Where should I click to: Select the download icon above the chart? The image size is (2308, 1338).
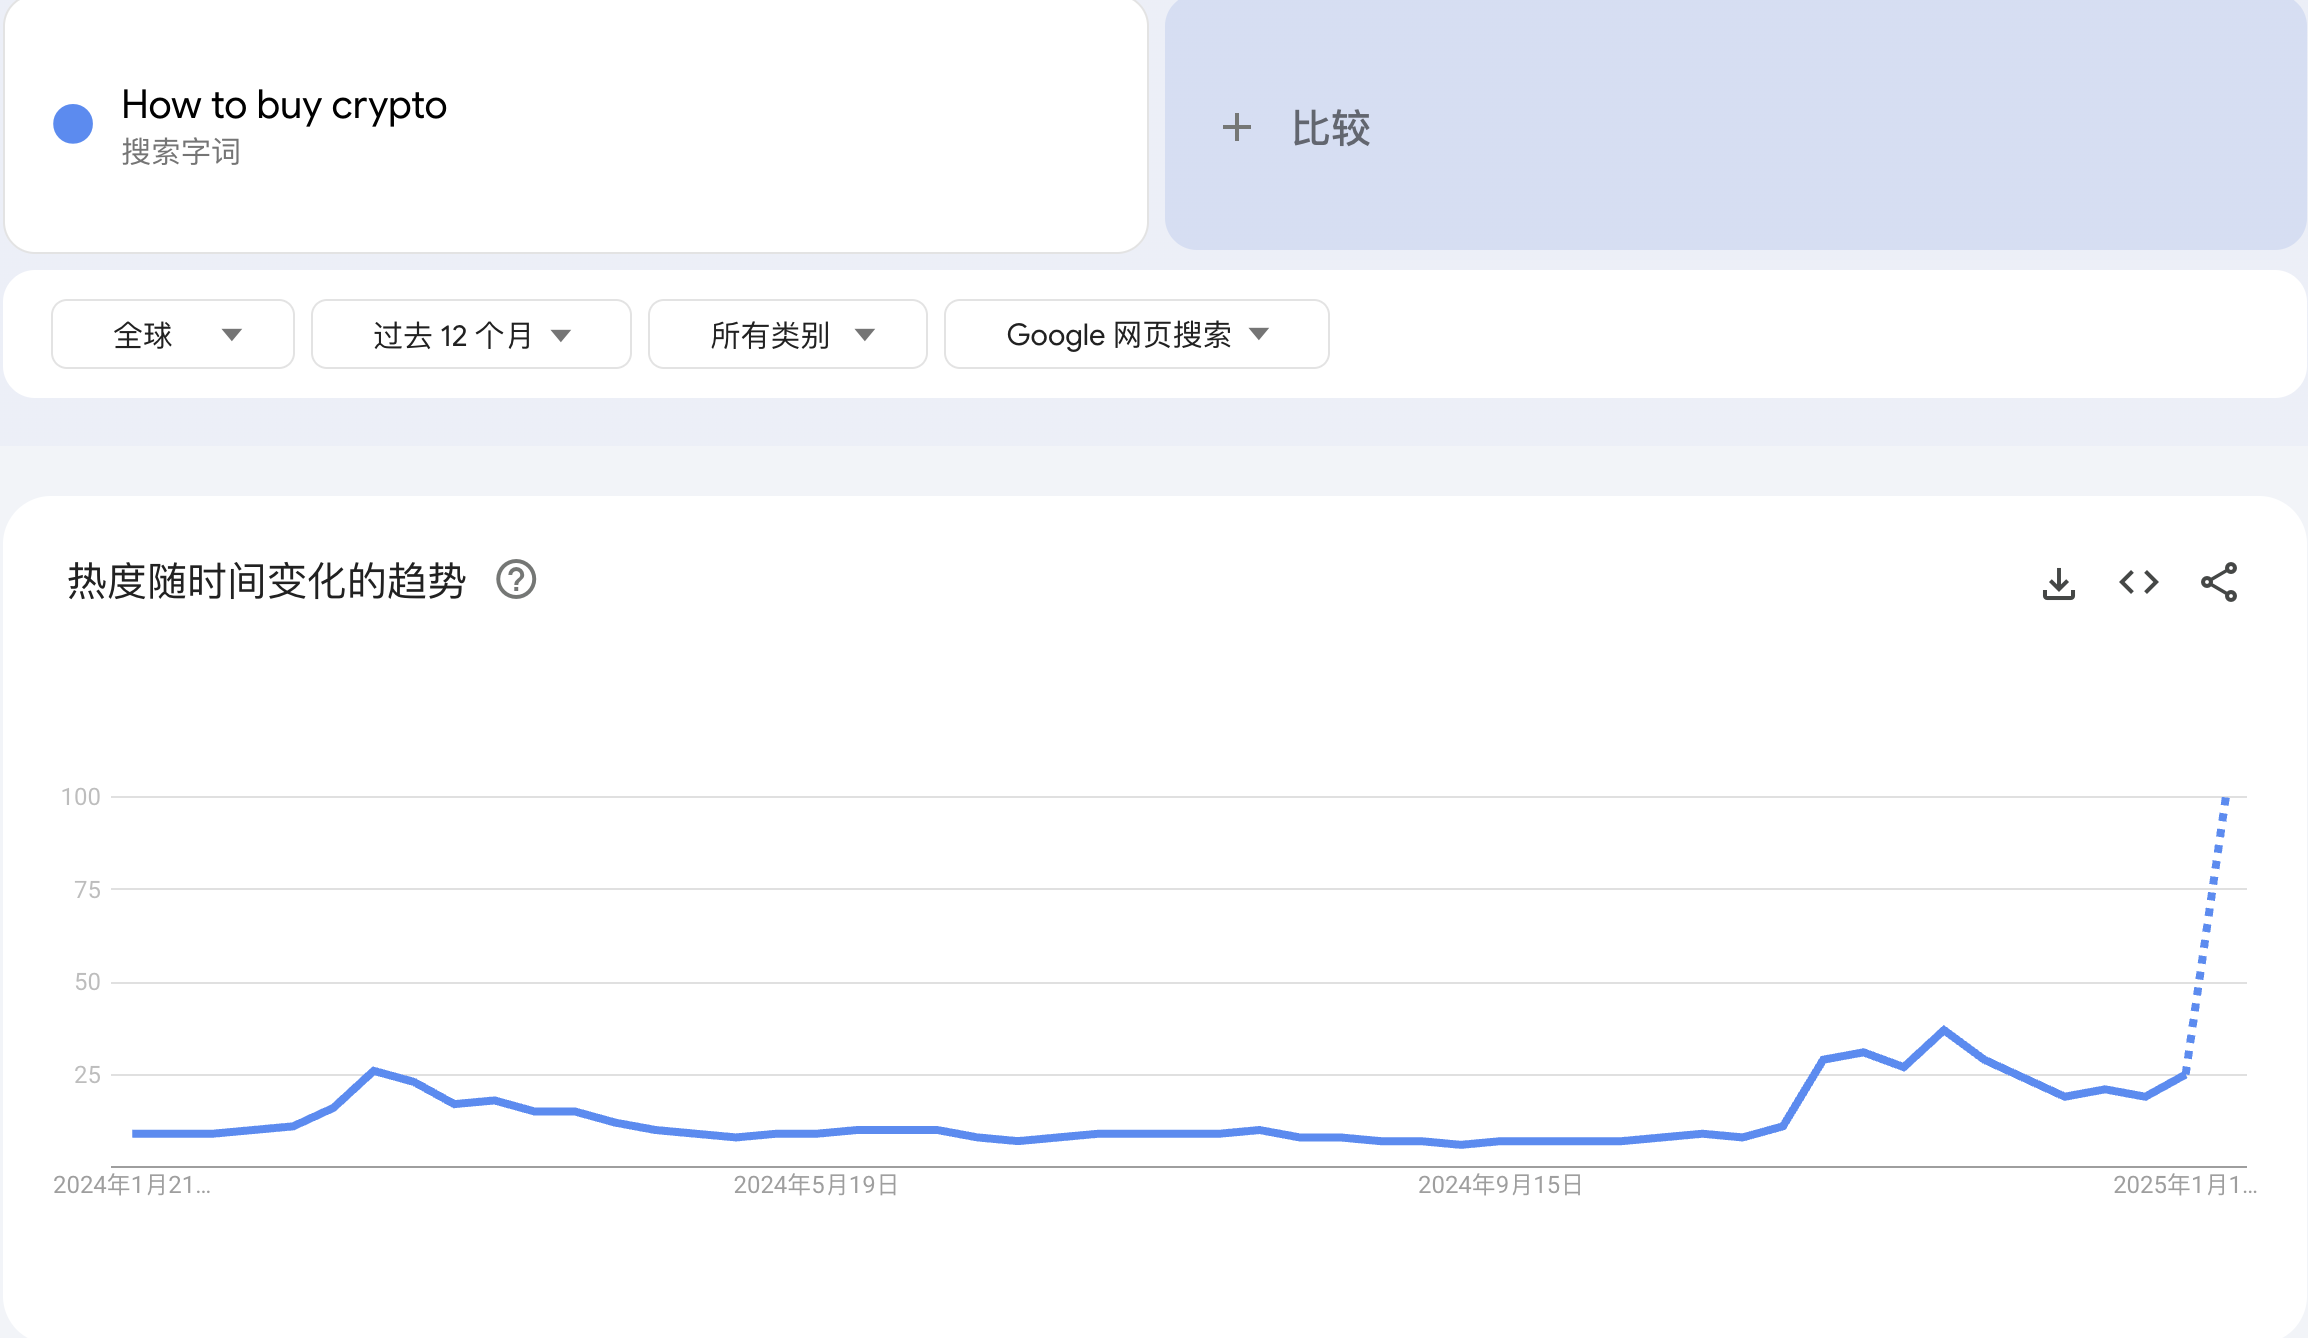[x=2057, y=582]
